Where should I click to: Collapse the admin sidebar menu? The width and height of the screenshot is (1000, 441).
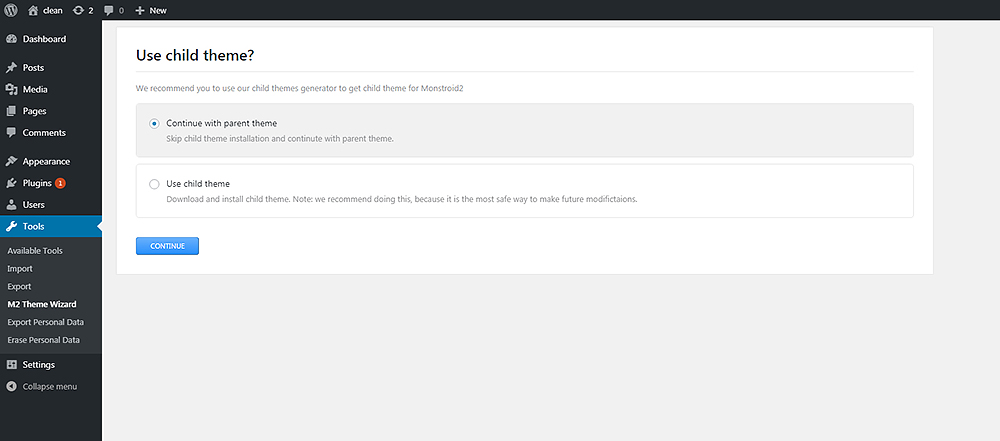click(42, 386)
